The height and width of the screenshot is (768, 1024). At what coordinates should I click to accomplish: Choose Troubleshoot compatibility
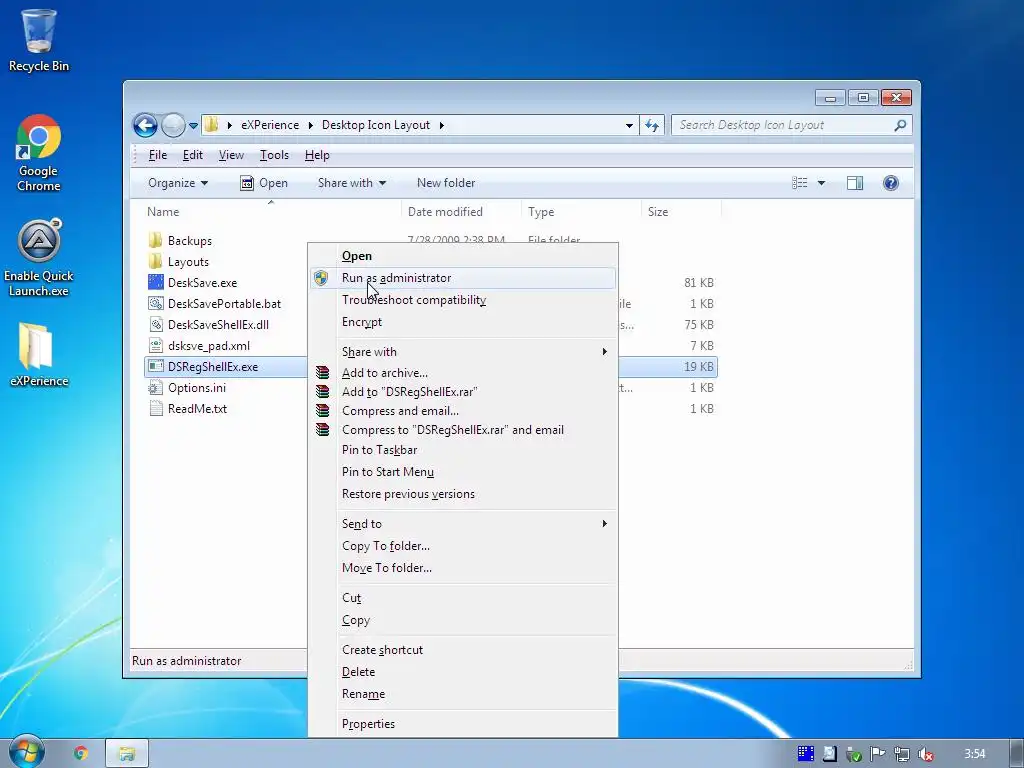click(x=463, y=300)
